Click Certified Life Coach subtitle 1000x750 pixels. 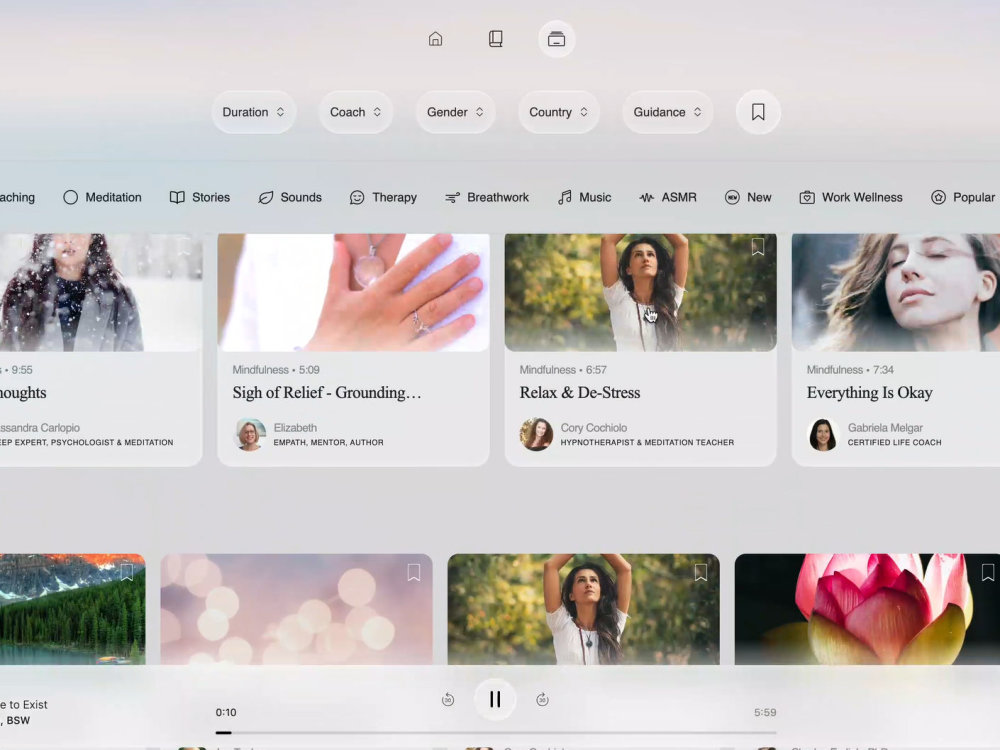(x=894, y=443)
